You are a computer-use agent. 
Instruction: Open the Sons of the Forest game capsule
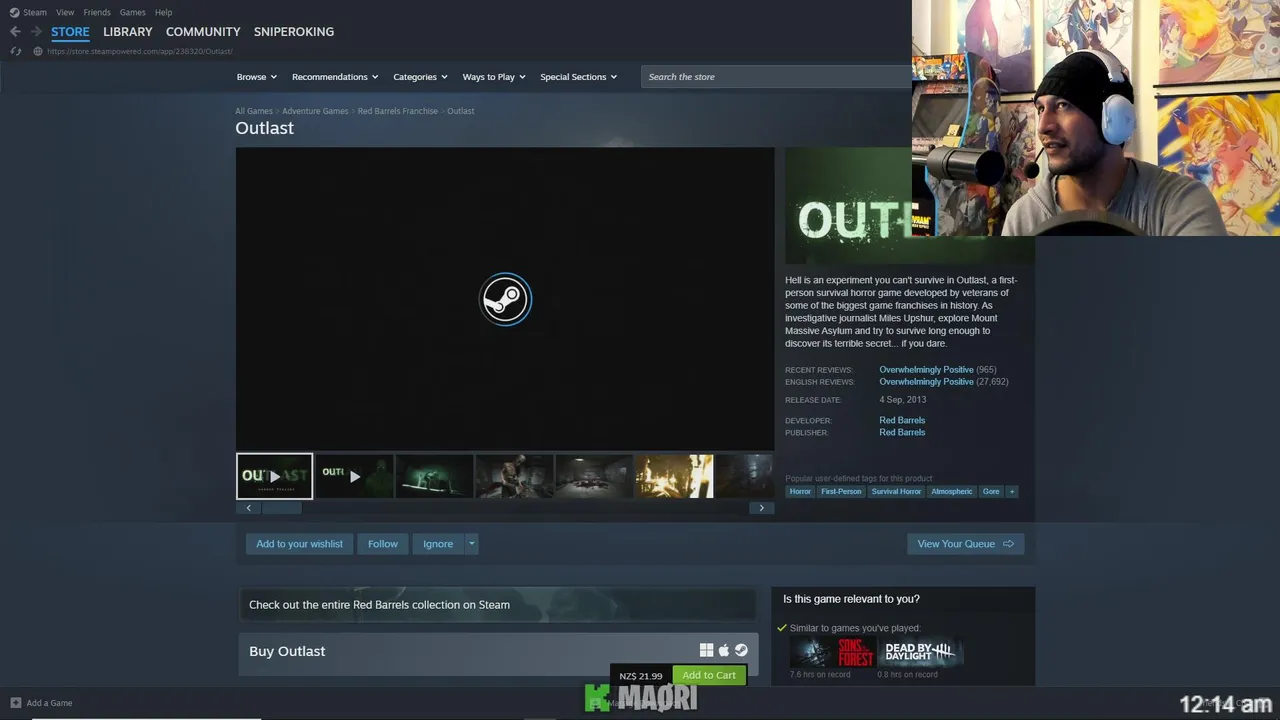pos(833,653)
